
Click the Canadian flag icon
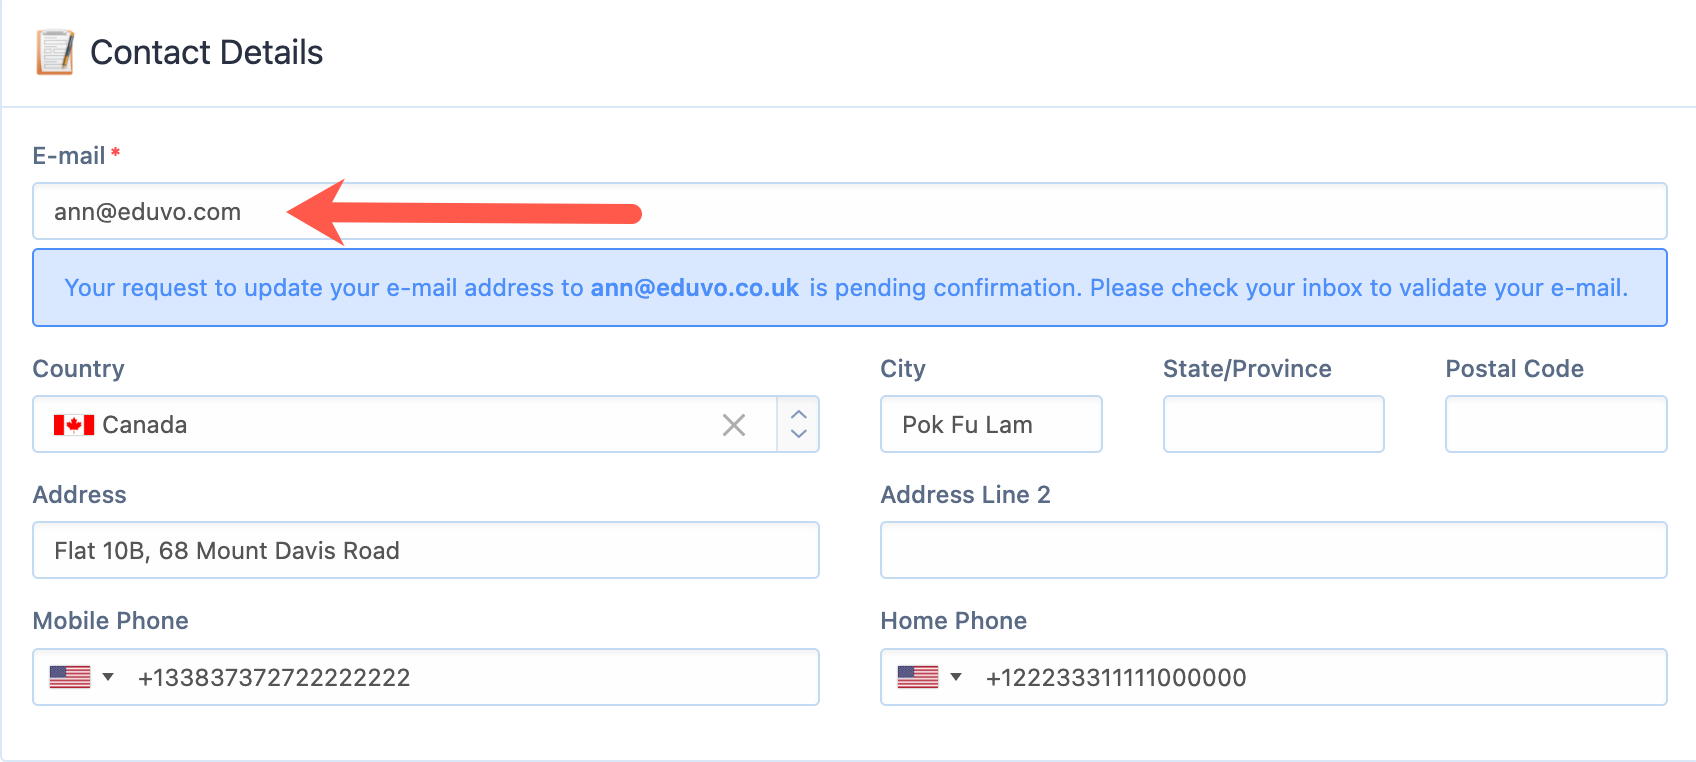[x=74, y=425]
